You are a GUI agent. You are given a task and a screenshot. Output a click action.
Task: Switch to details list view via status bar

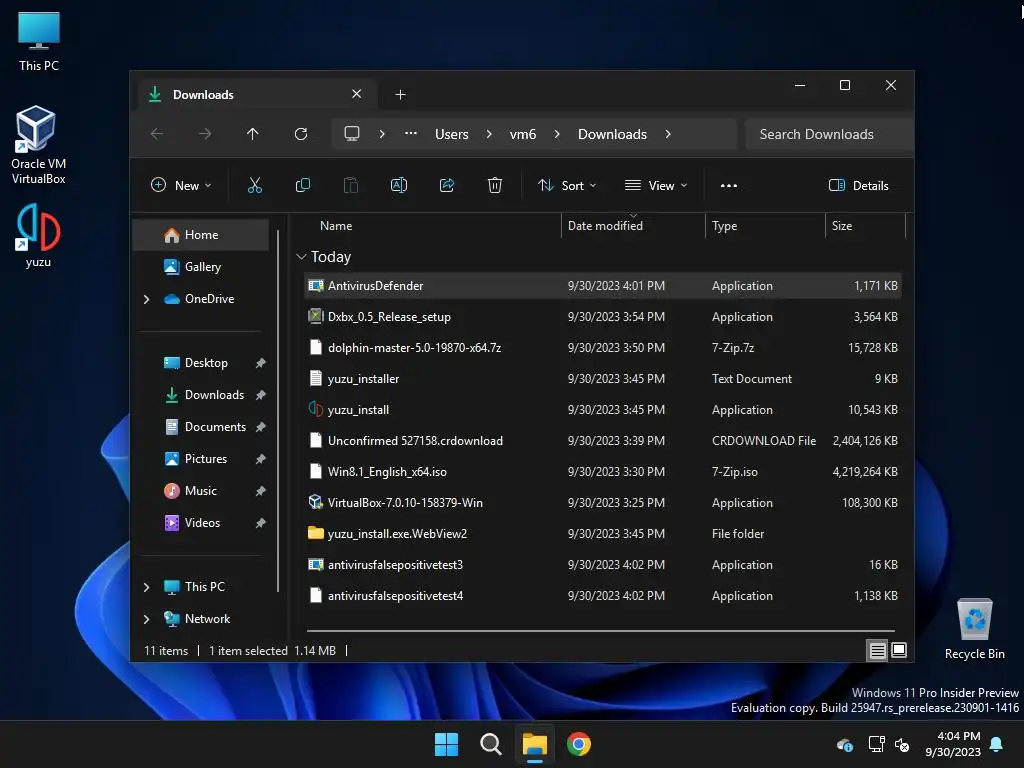877,650
